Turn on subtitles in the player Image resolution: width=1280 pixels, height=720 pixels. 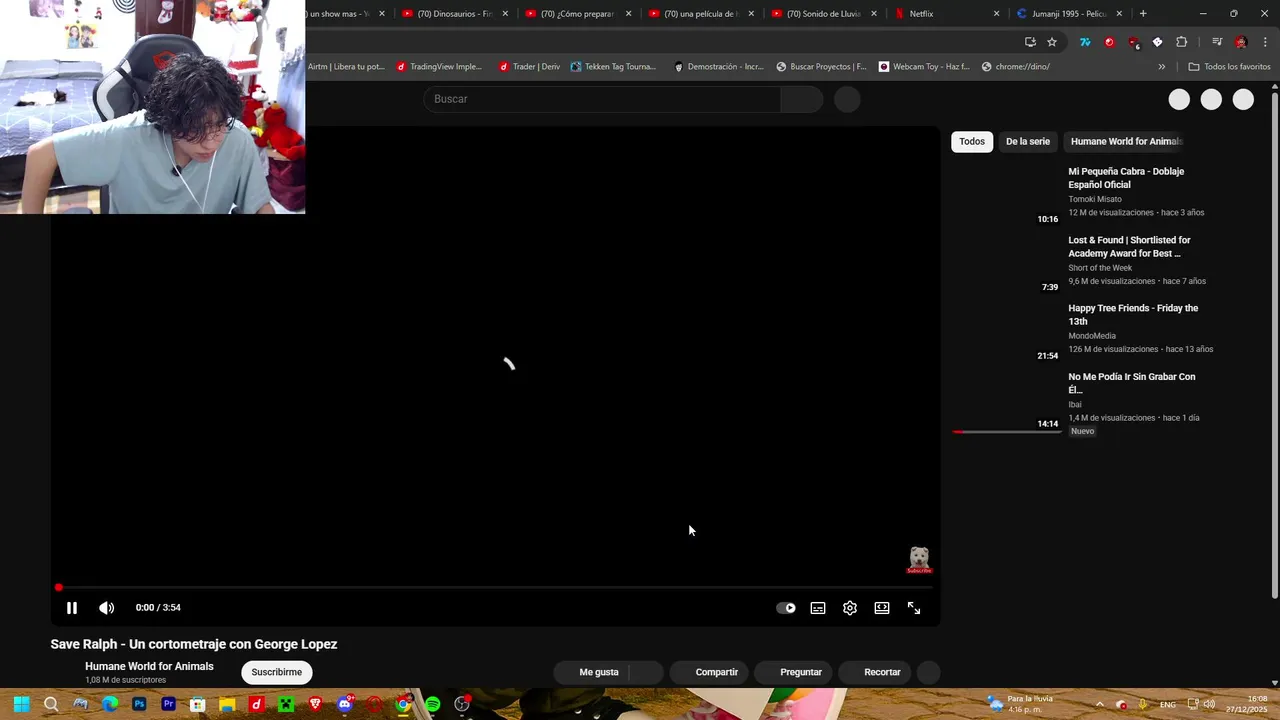pos(818,608)
